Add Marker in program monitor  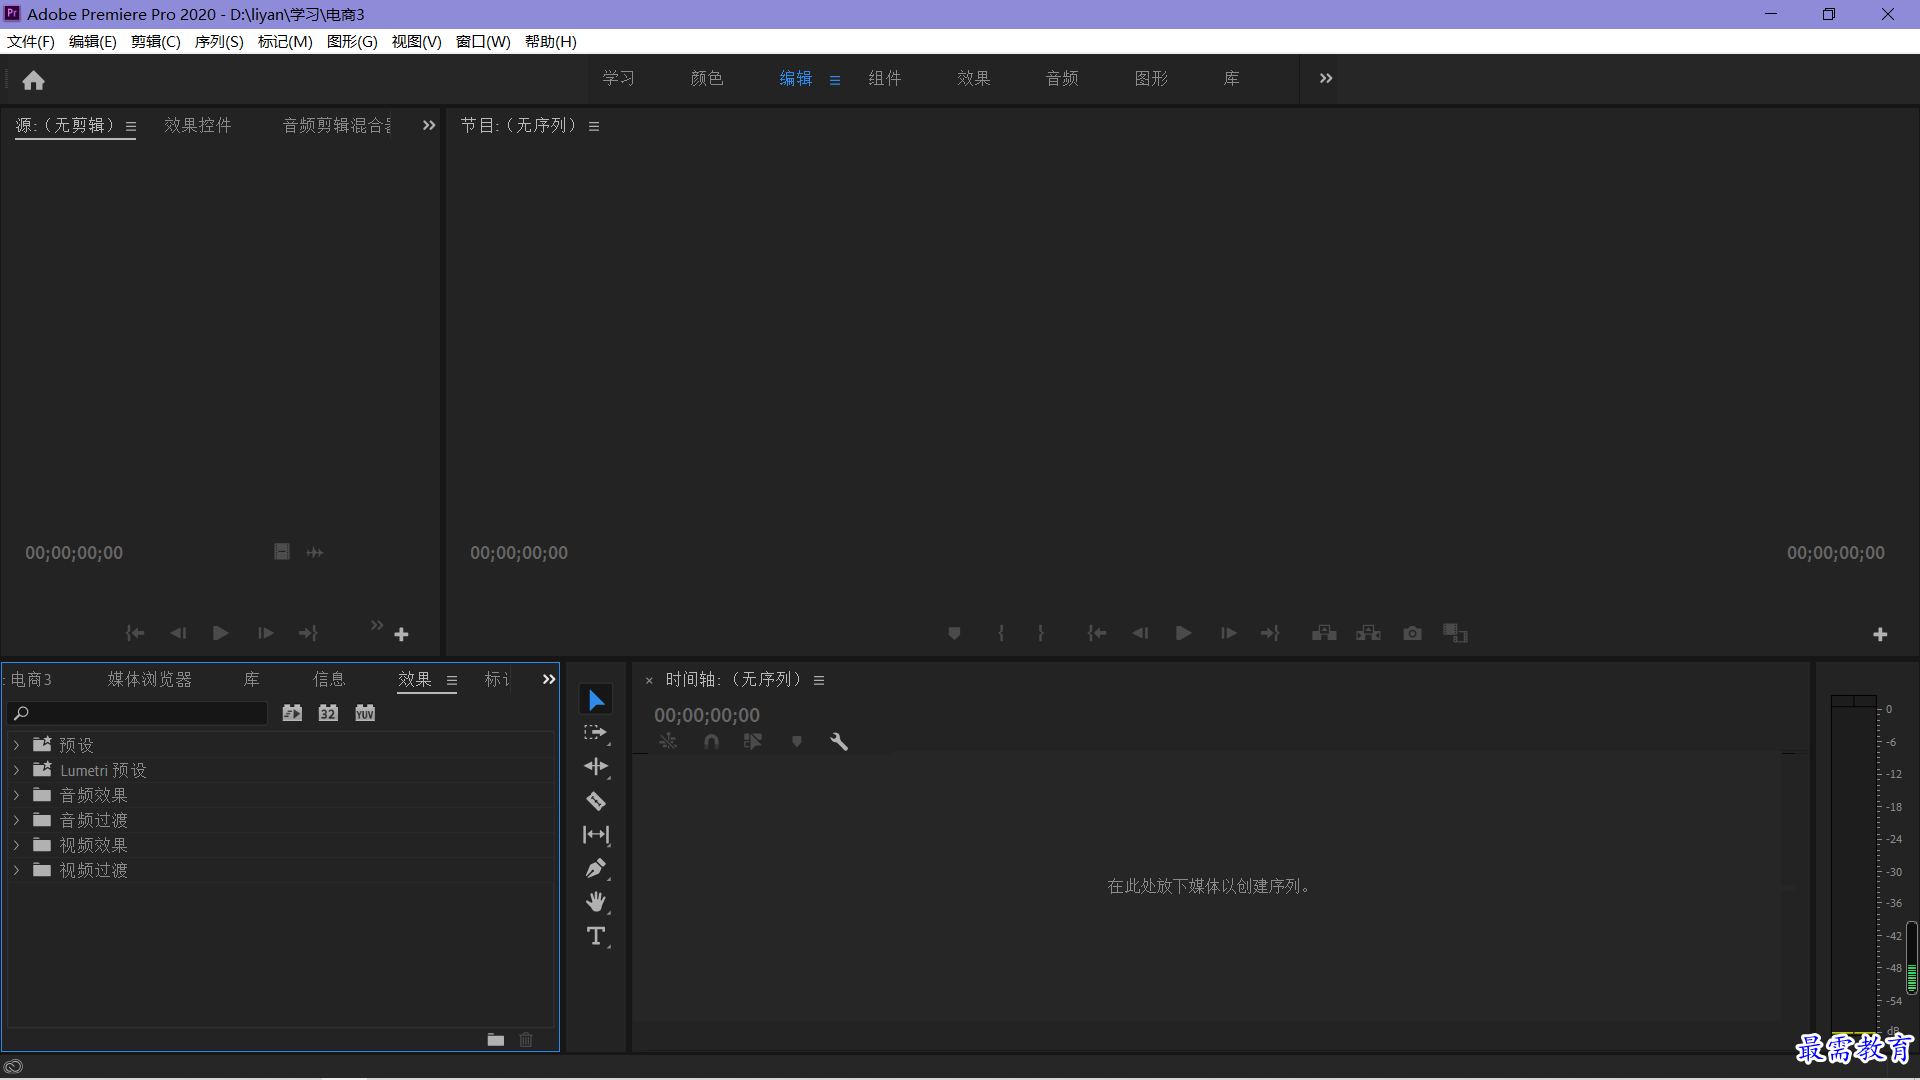point(954,634)
